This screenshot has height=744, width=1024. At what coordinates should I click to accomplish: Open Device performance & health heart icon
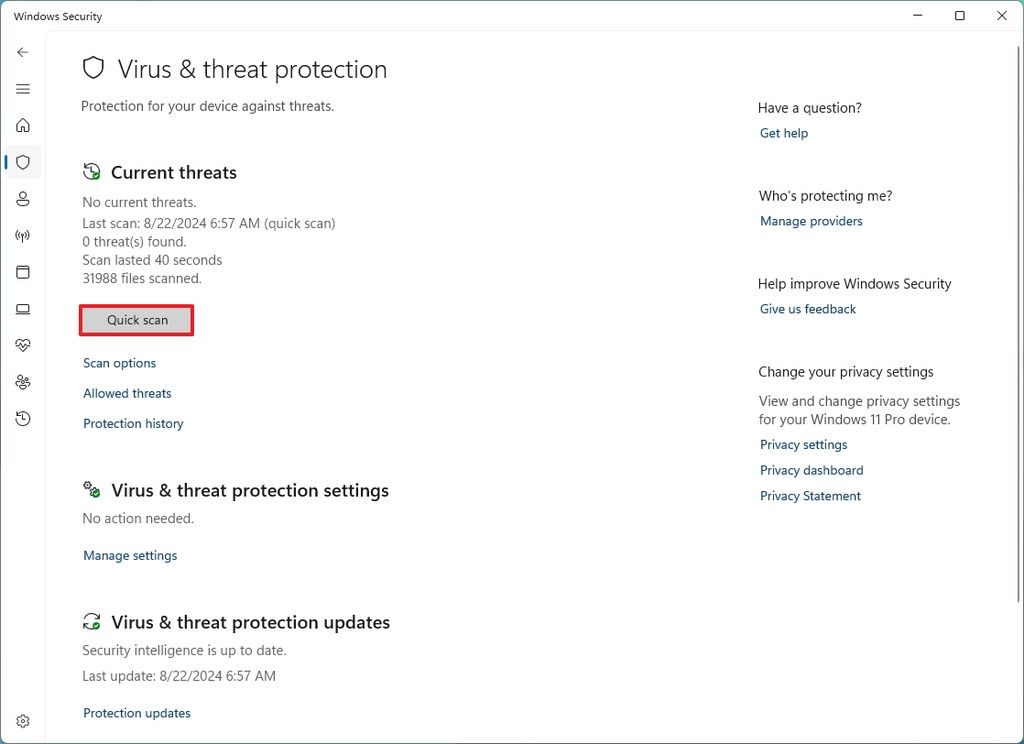pyautogui.click(x=22, y=345)
